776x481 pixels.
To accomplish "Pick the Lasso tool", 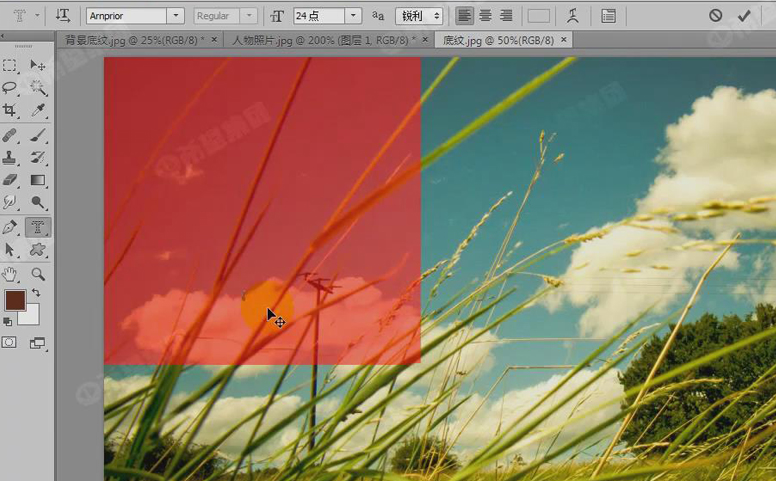I will [10, 88].
